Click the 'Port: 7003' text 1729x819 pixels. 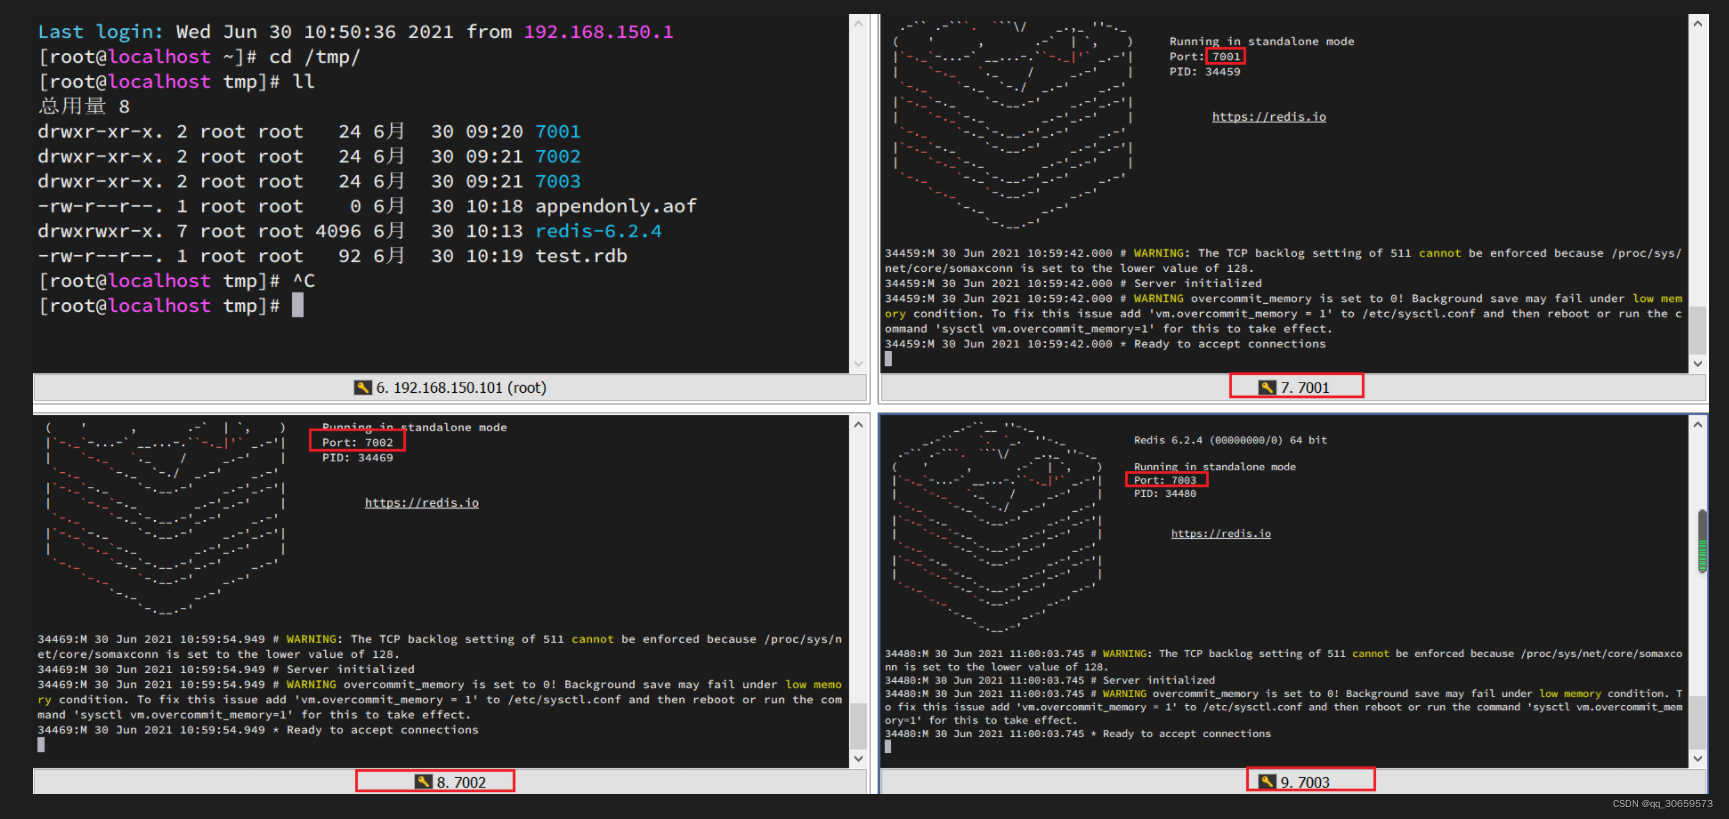(1165, 480)
